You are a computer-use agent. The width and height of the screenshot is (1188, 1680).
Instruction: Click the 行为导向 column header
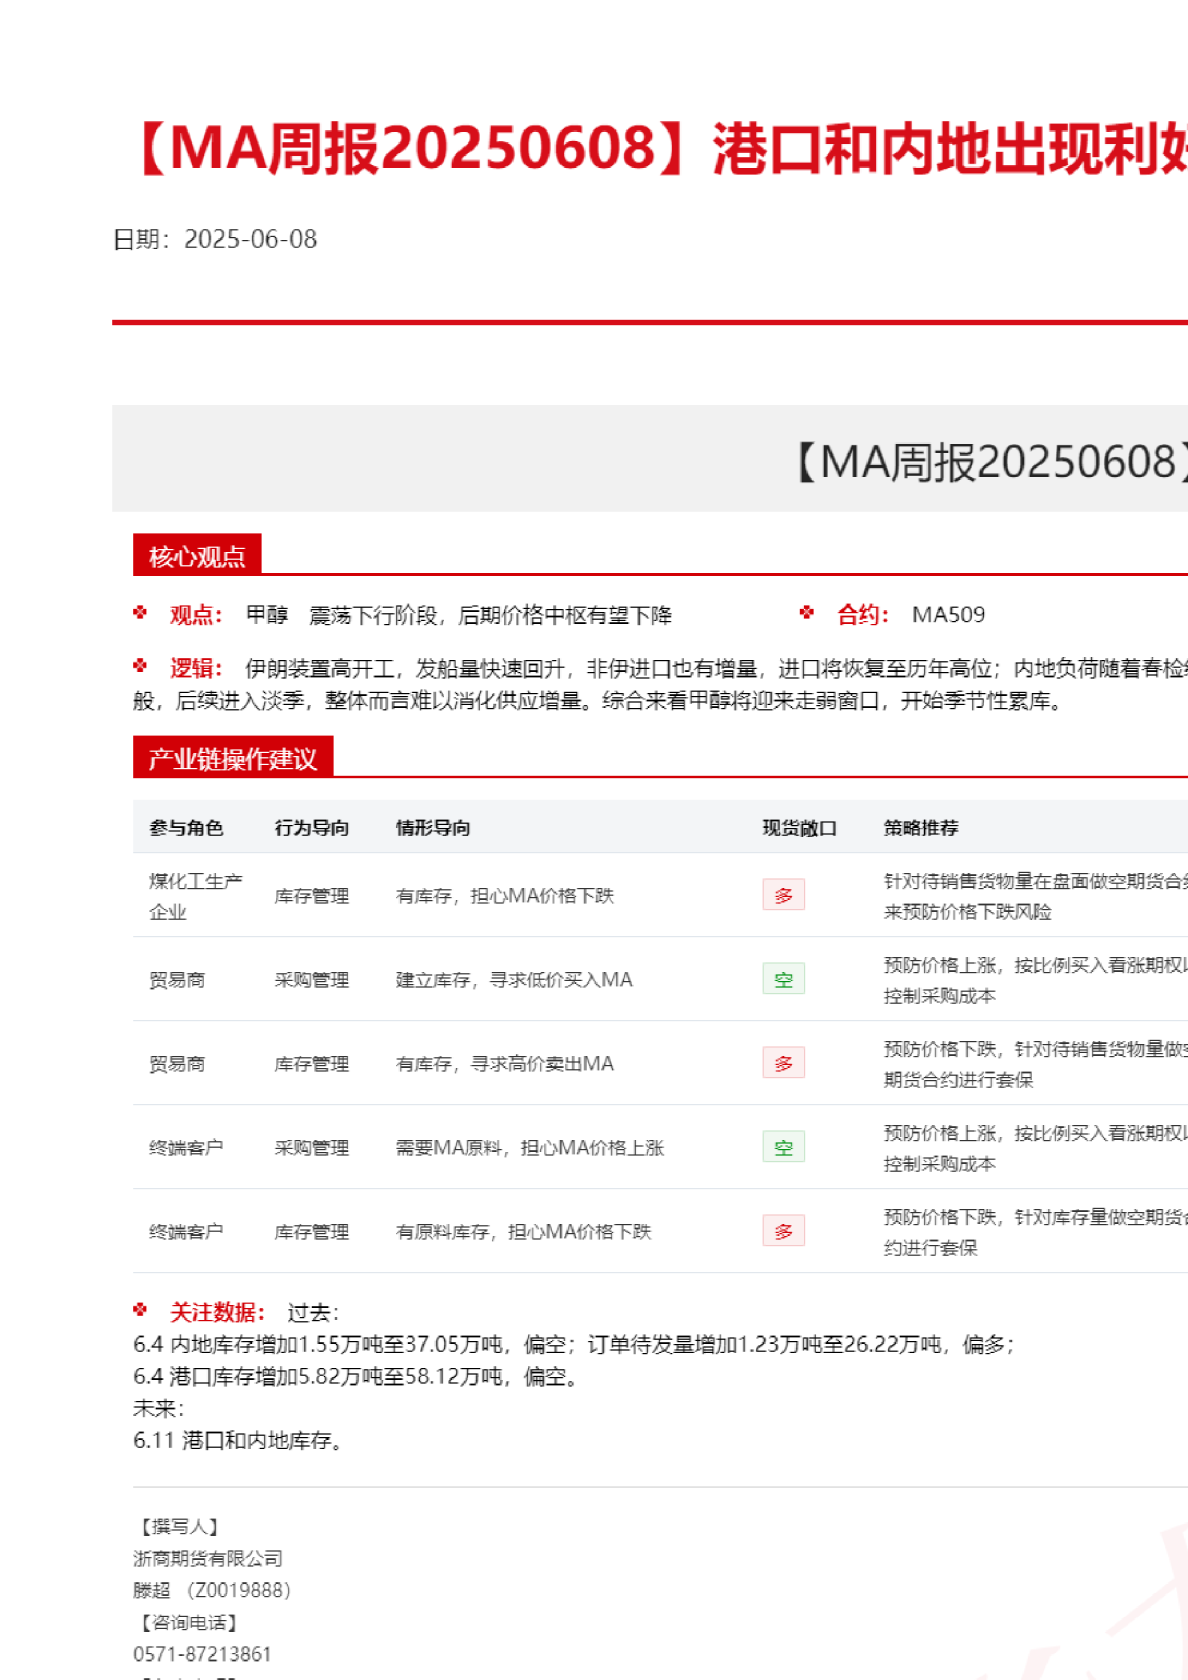pos(312,828)
